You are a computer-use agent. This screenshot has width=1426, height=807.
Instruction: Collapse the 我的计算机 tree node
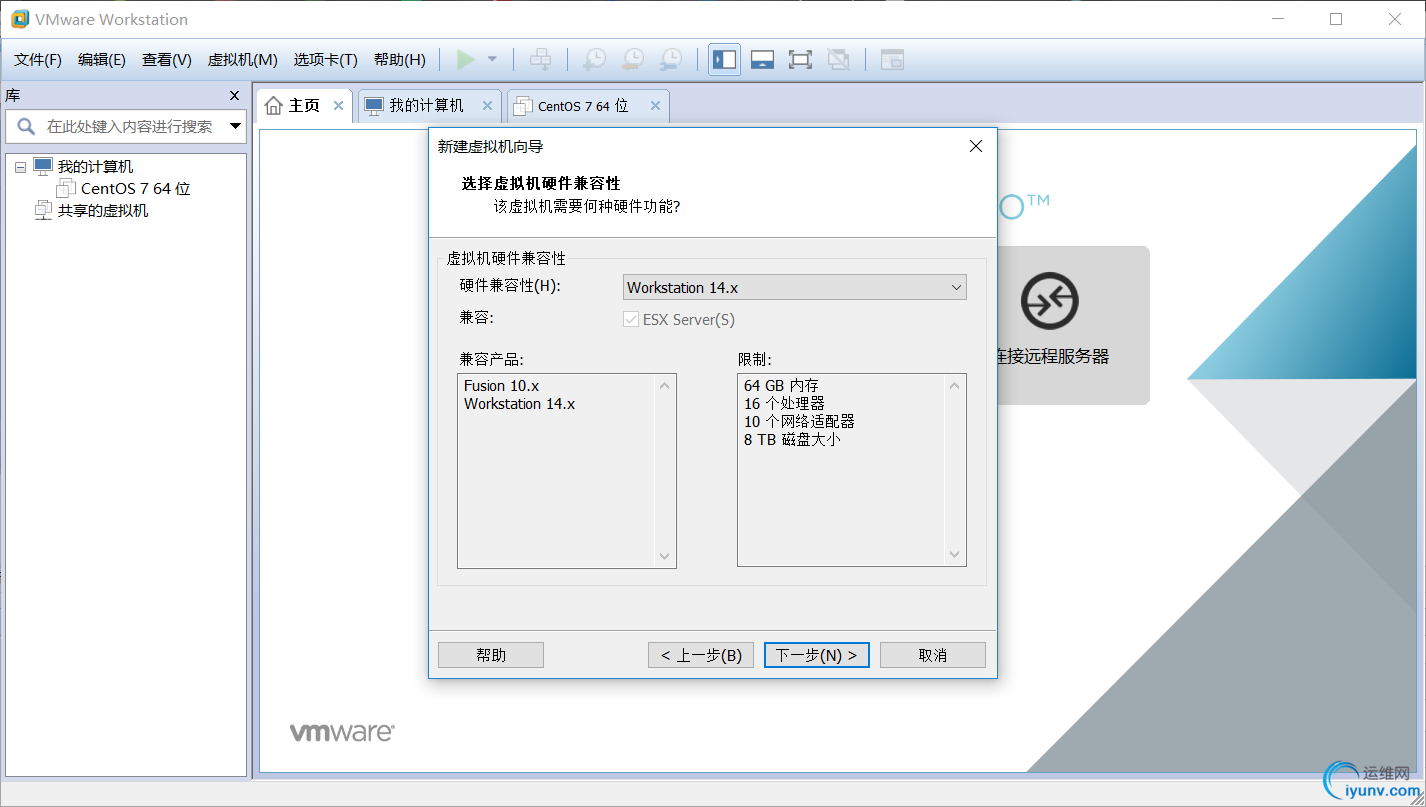point(20,167)
